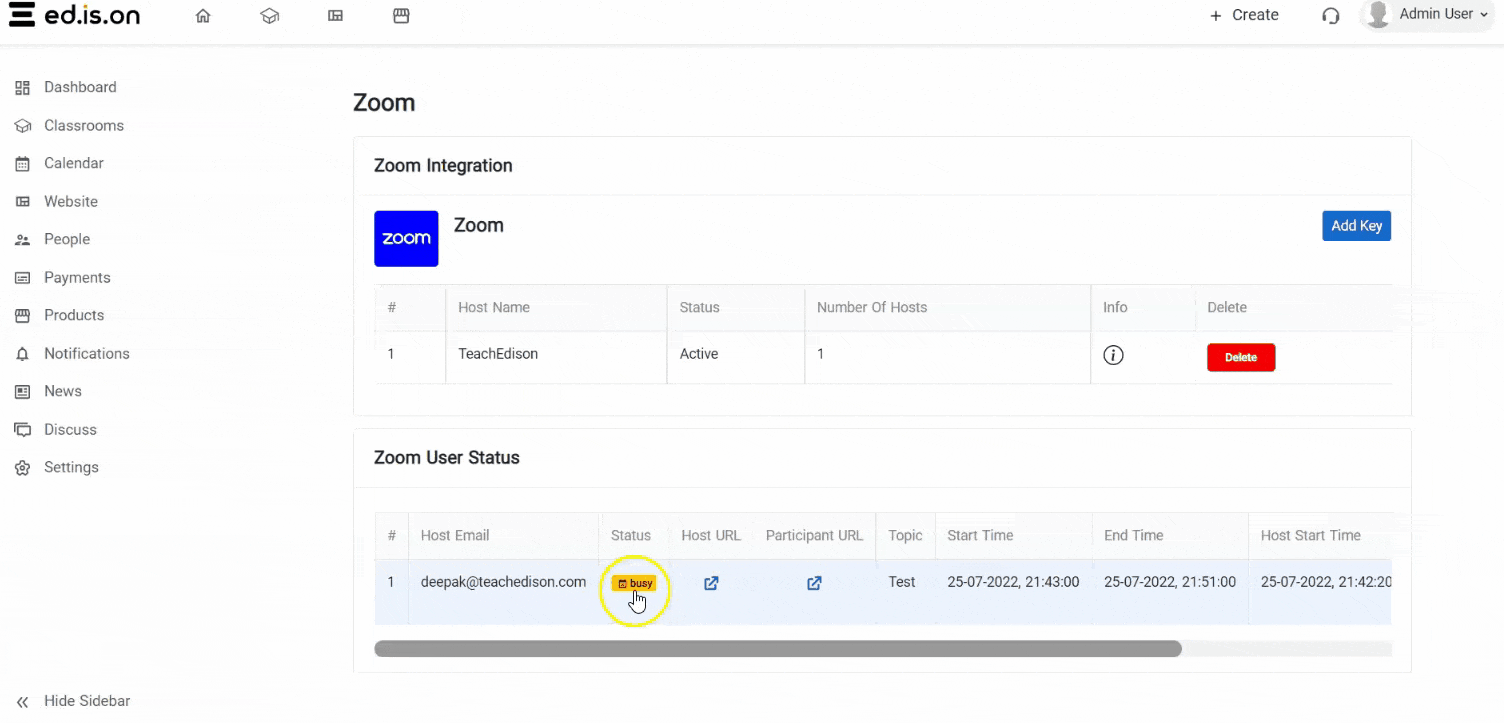Click the Notifications bell icon in the sidebar

point(22,354)
